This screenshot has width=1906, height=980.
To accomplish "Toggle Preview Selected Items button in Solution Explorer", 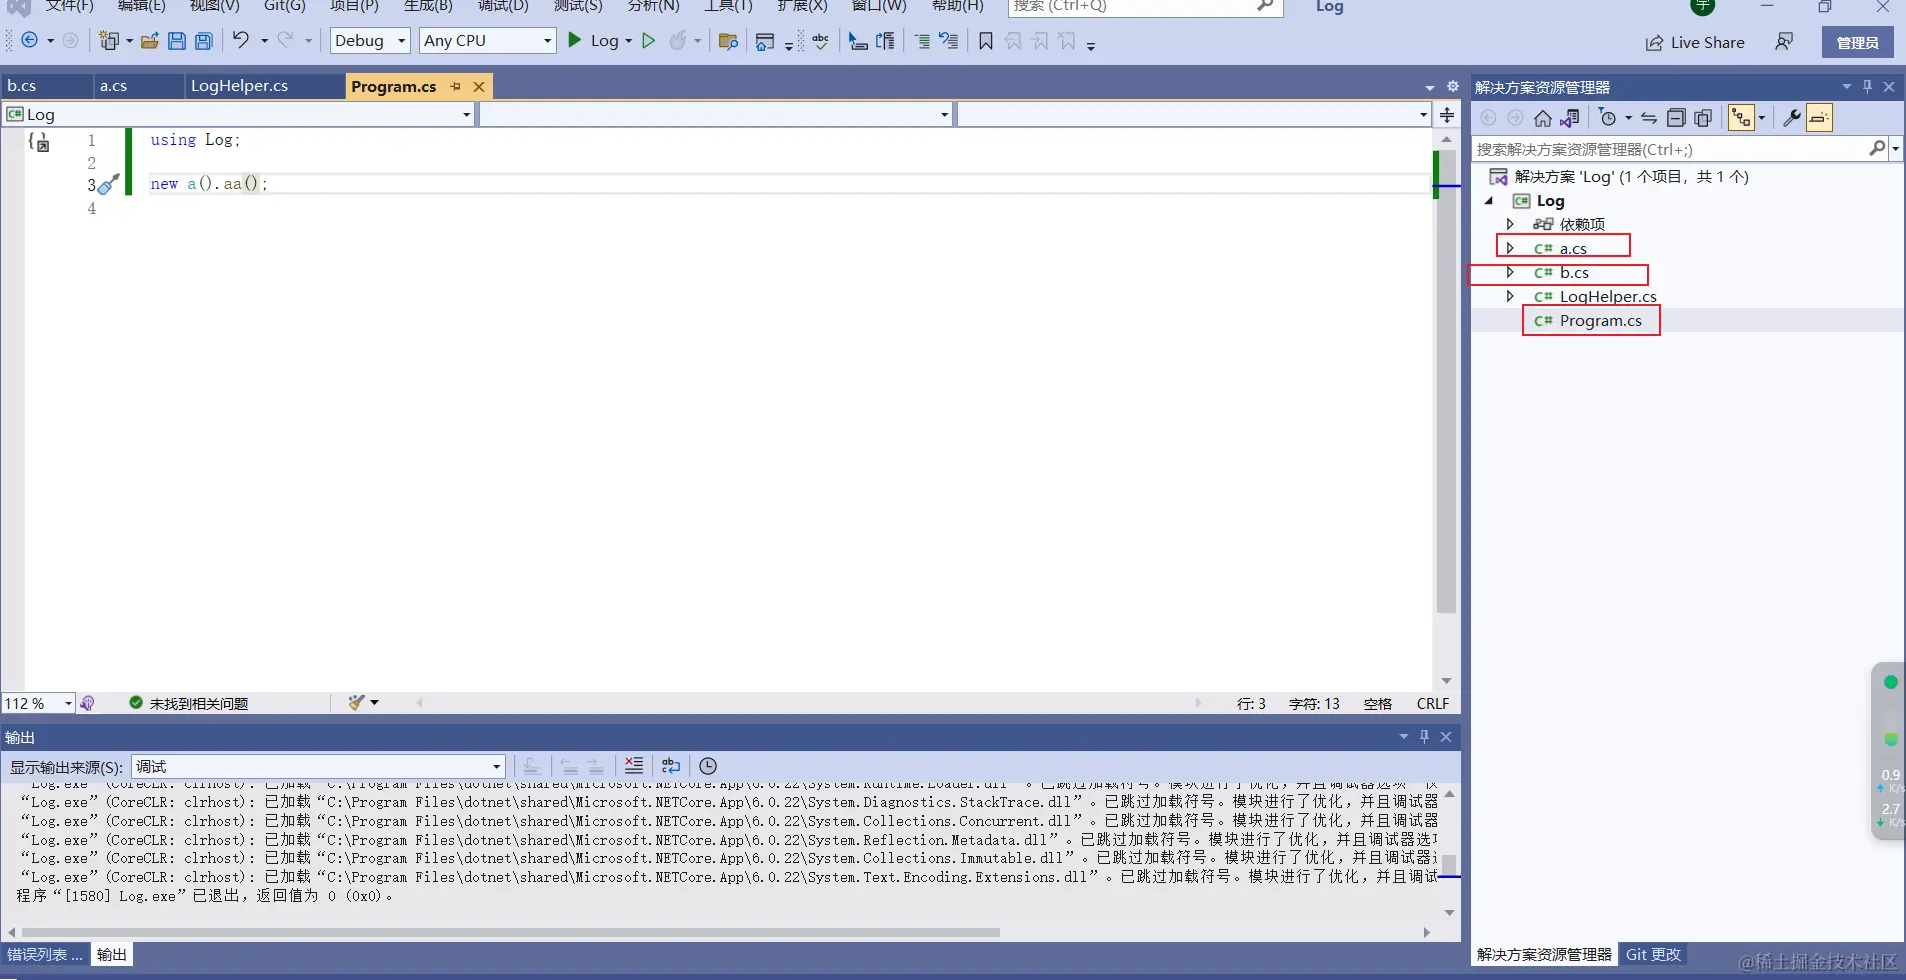I will [1819, 118].
